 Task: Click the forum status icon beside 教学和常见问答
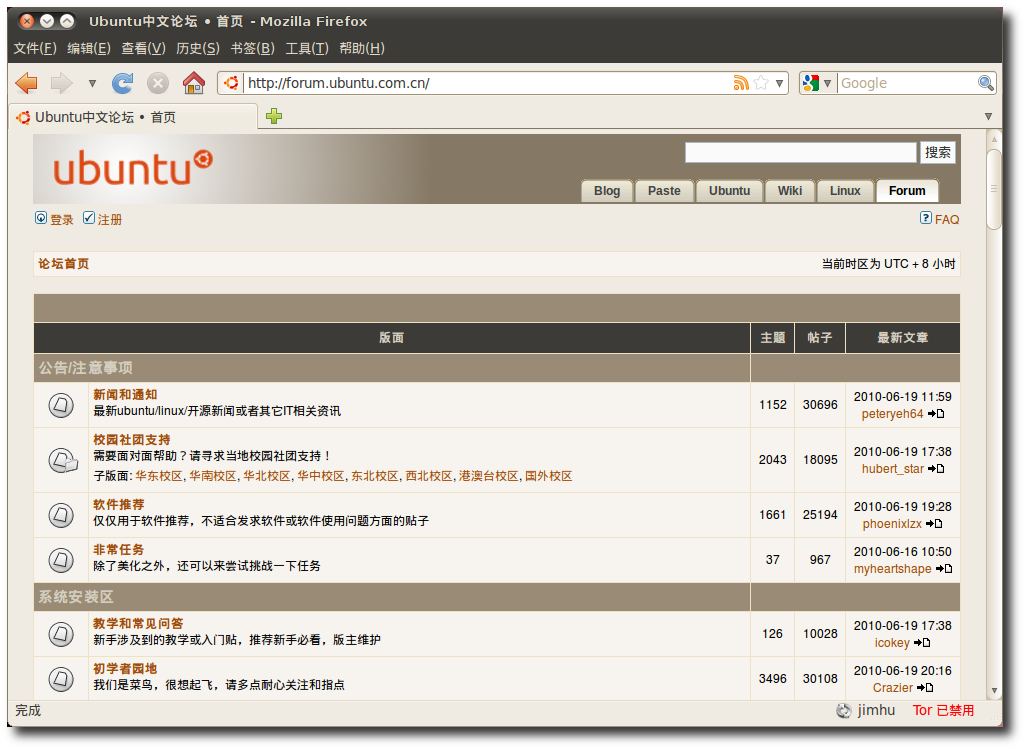[61, 634]
